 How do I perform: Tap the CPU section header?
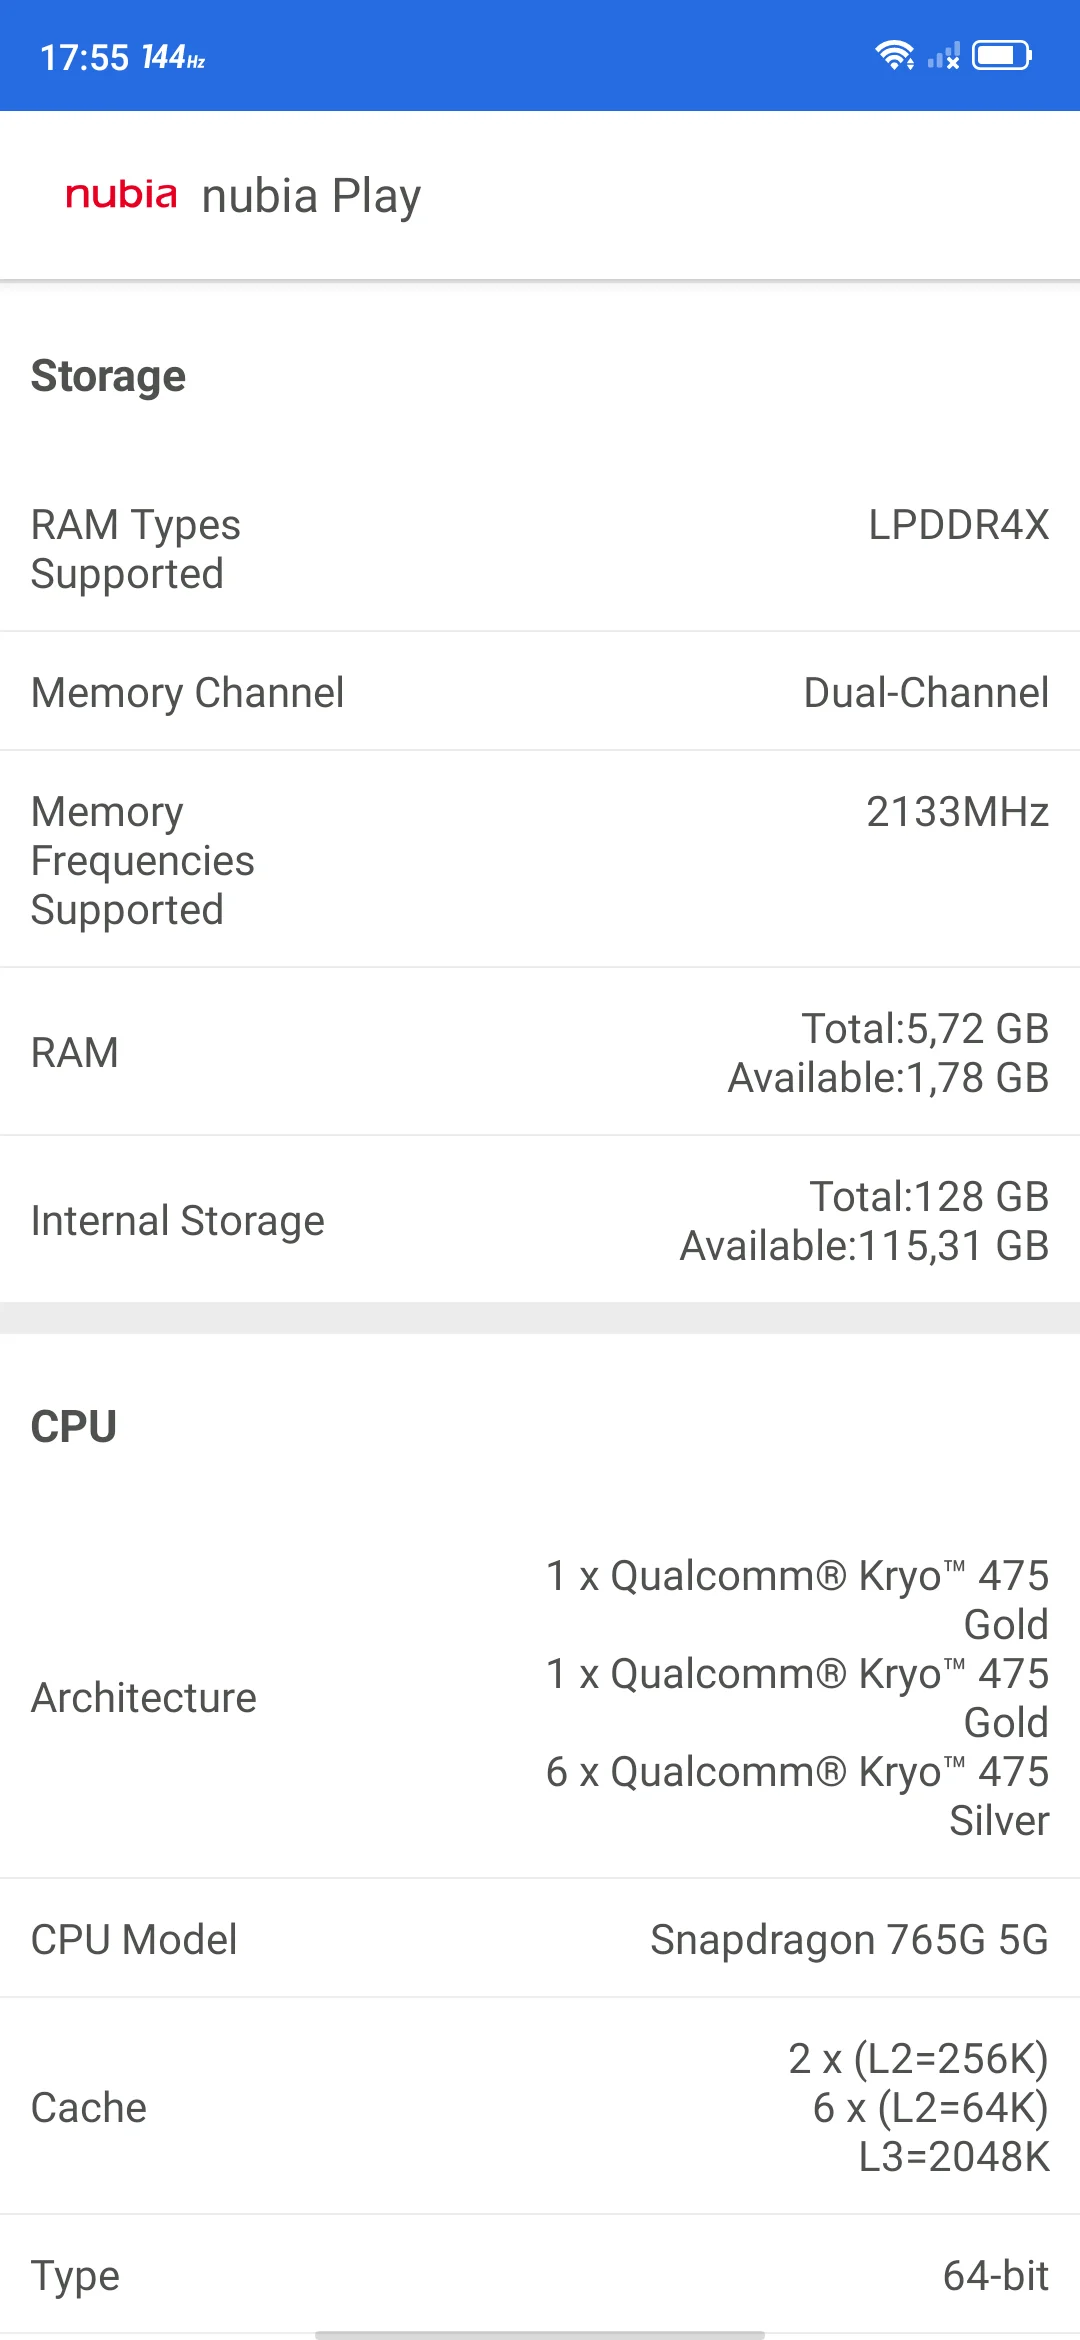point(74,1426)
